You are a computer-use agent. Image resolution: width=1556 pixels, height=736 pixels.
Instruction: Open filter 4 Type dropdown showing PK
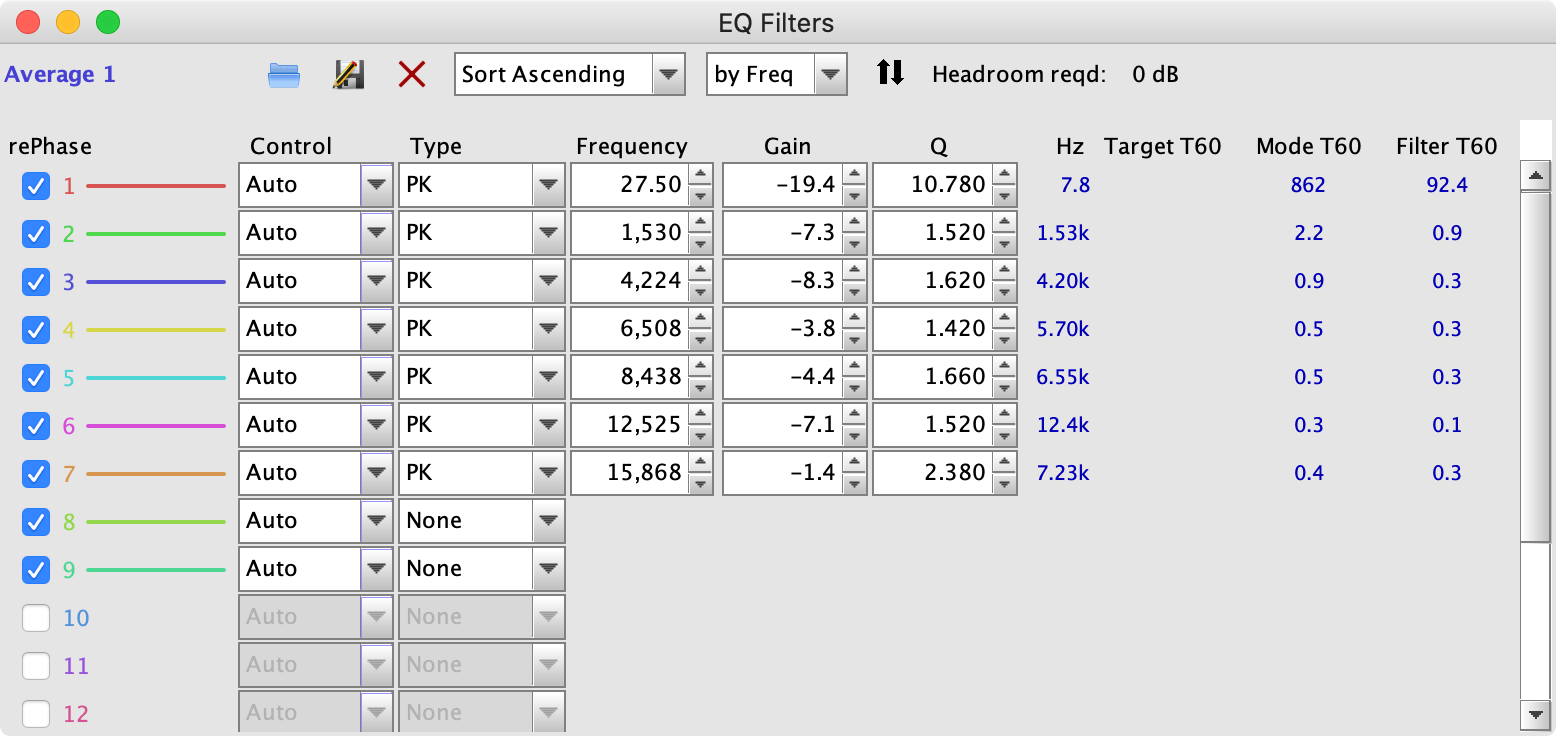548,329
